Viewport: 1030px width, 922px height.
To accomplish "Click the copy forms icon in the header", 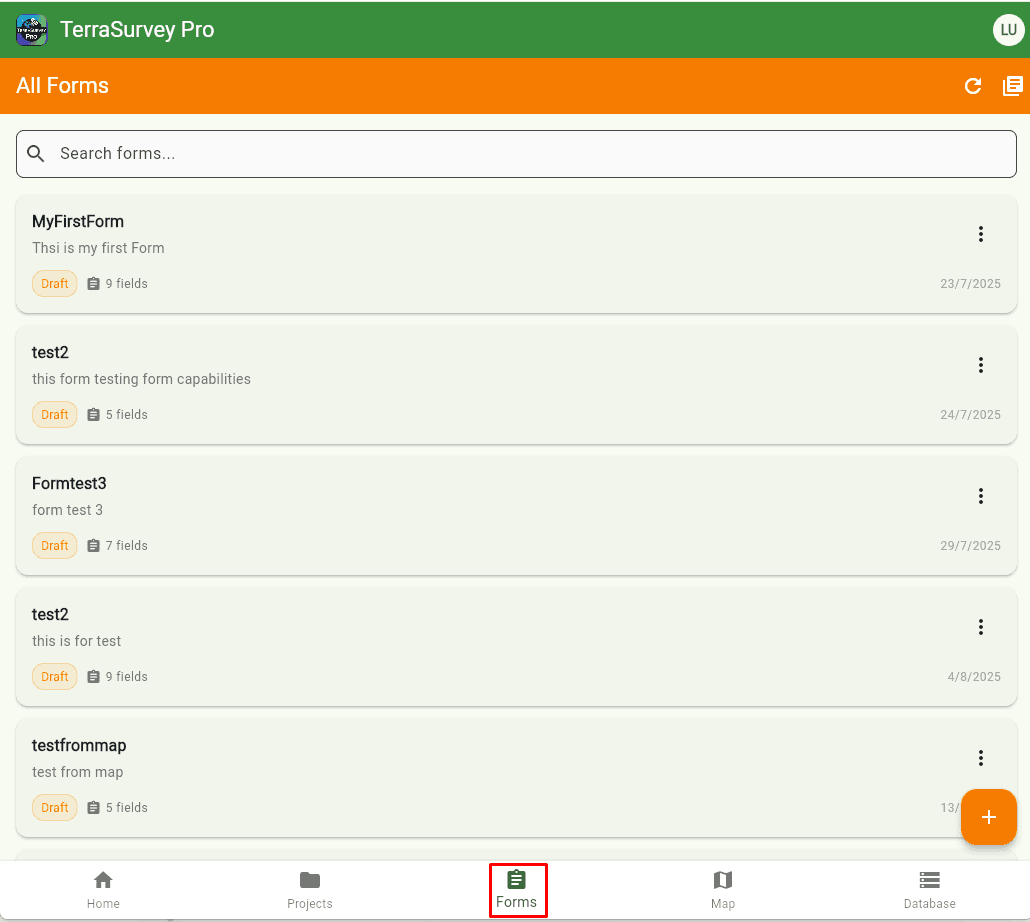I will coord(1013,86).
